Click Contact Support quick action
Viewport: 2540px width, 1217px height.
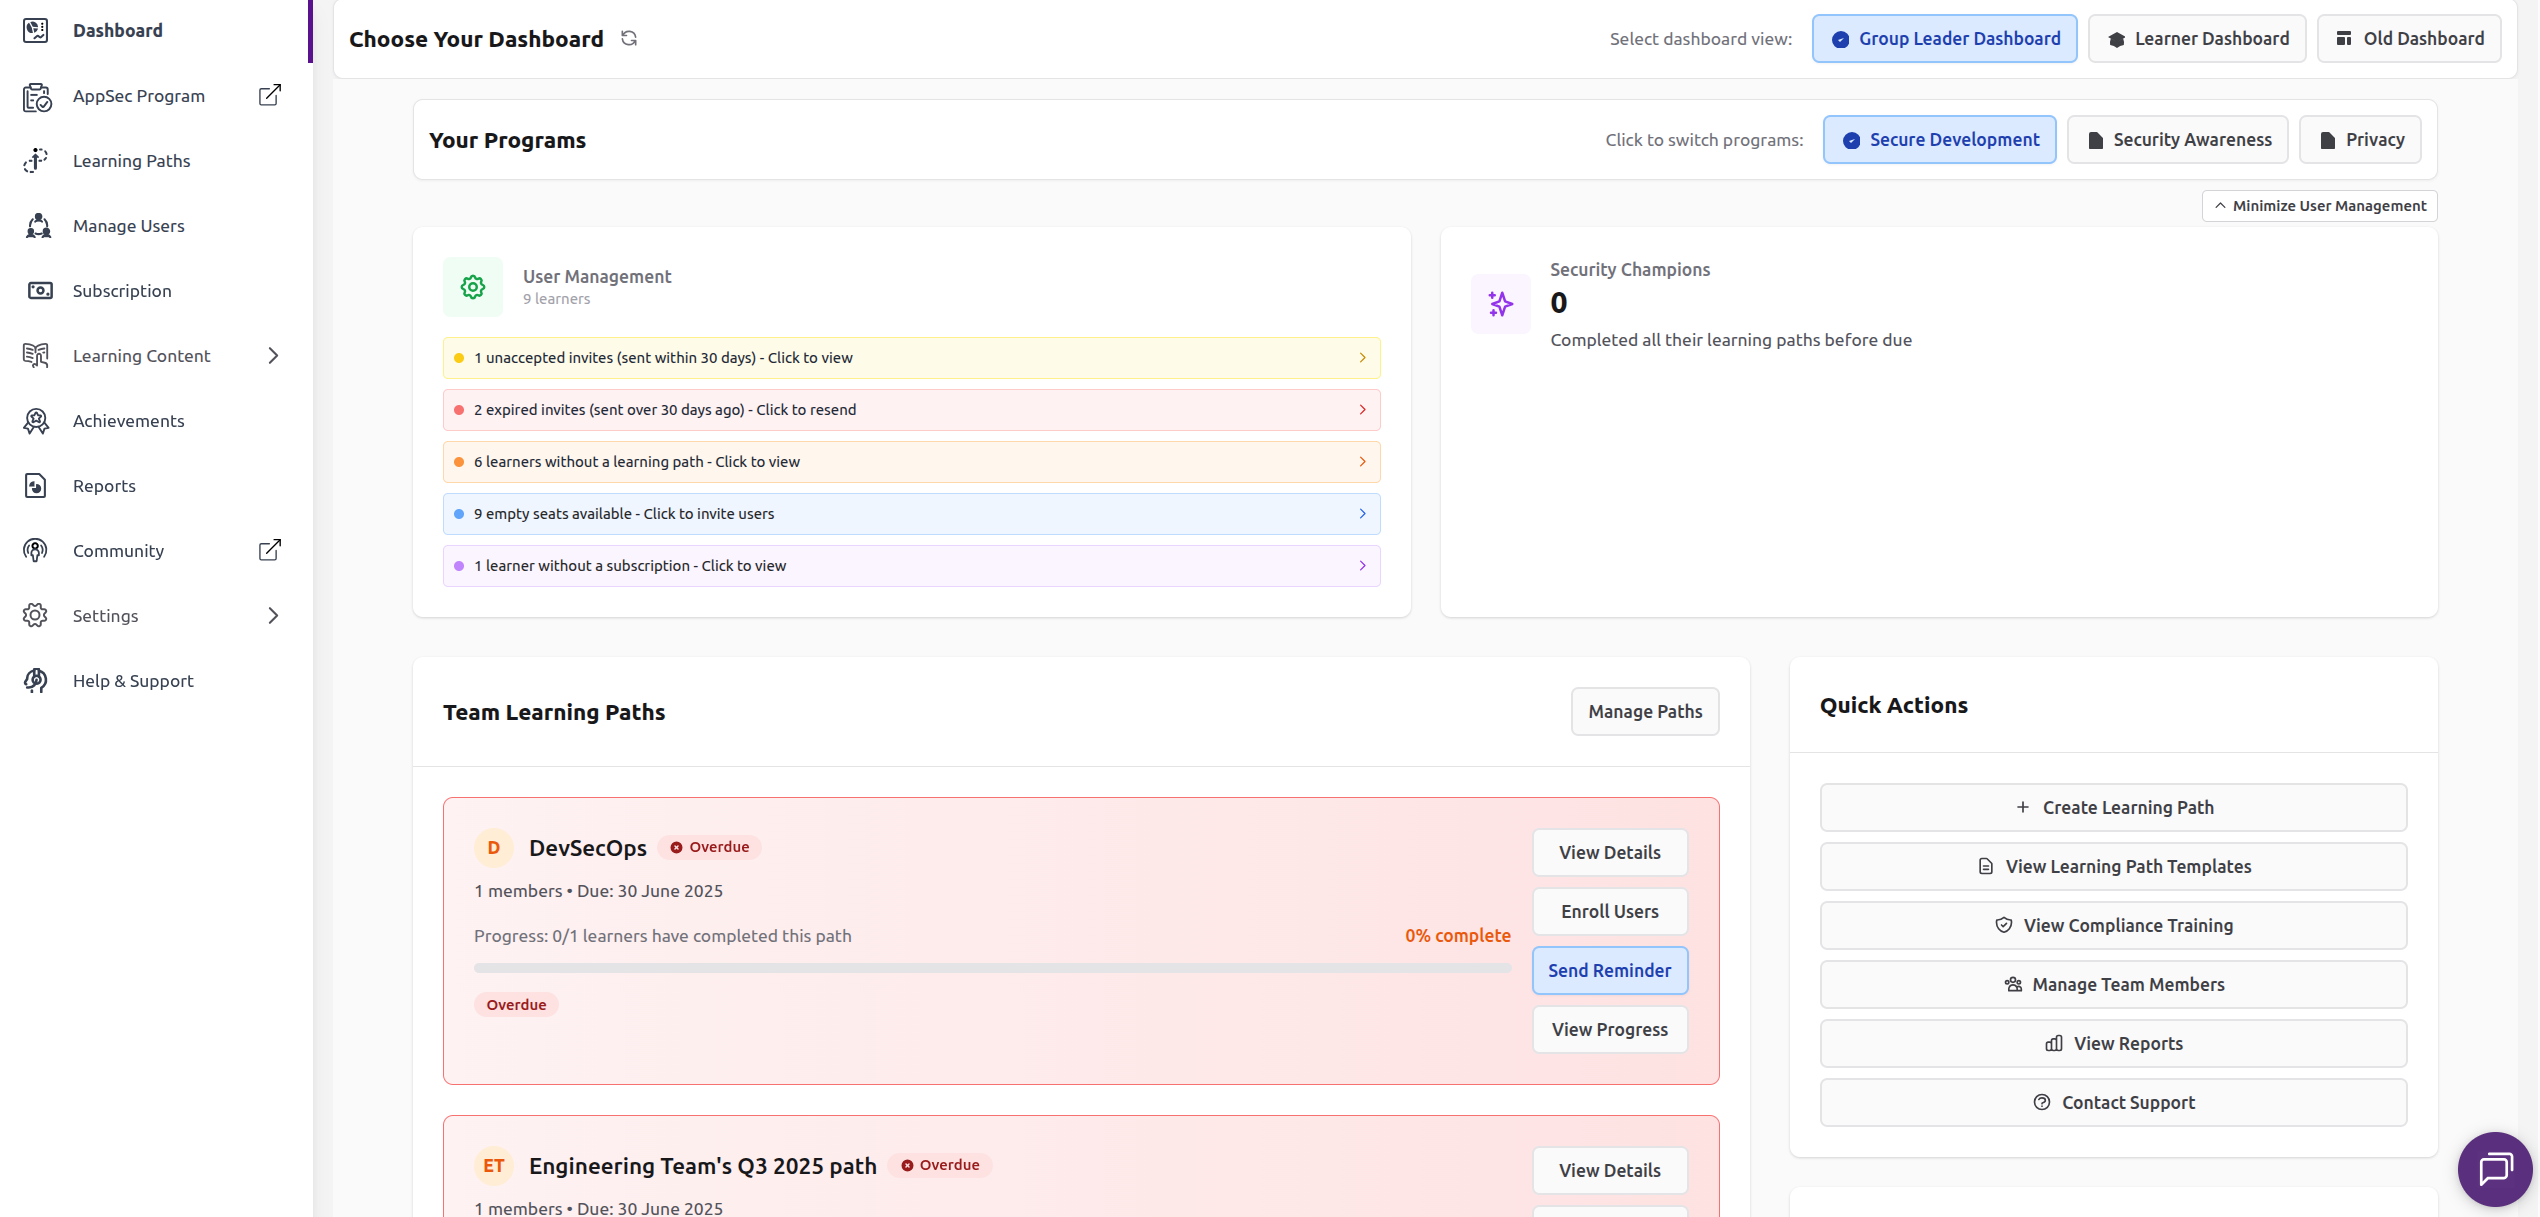[2113, 1103]
